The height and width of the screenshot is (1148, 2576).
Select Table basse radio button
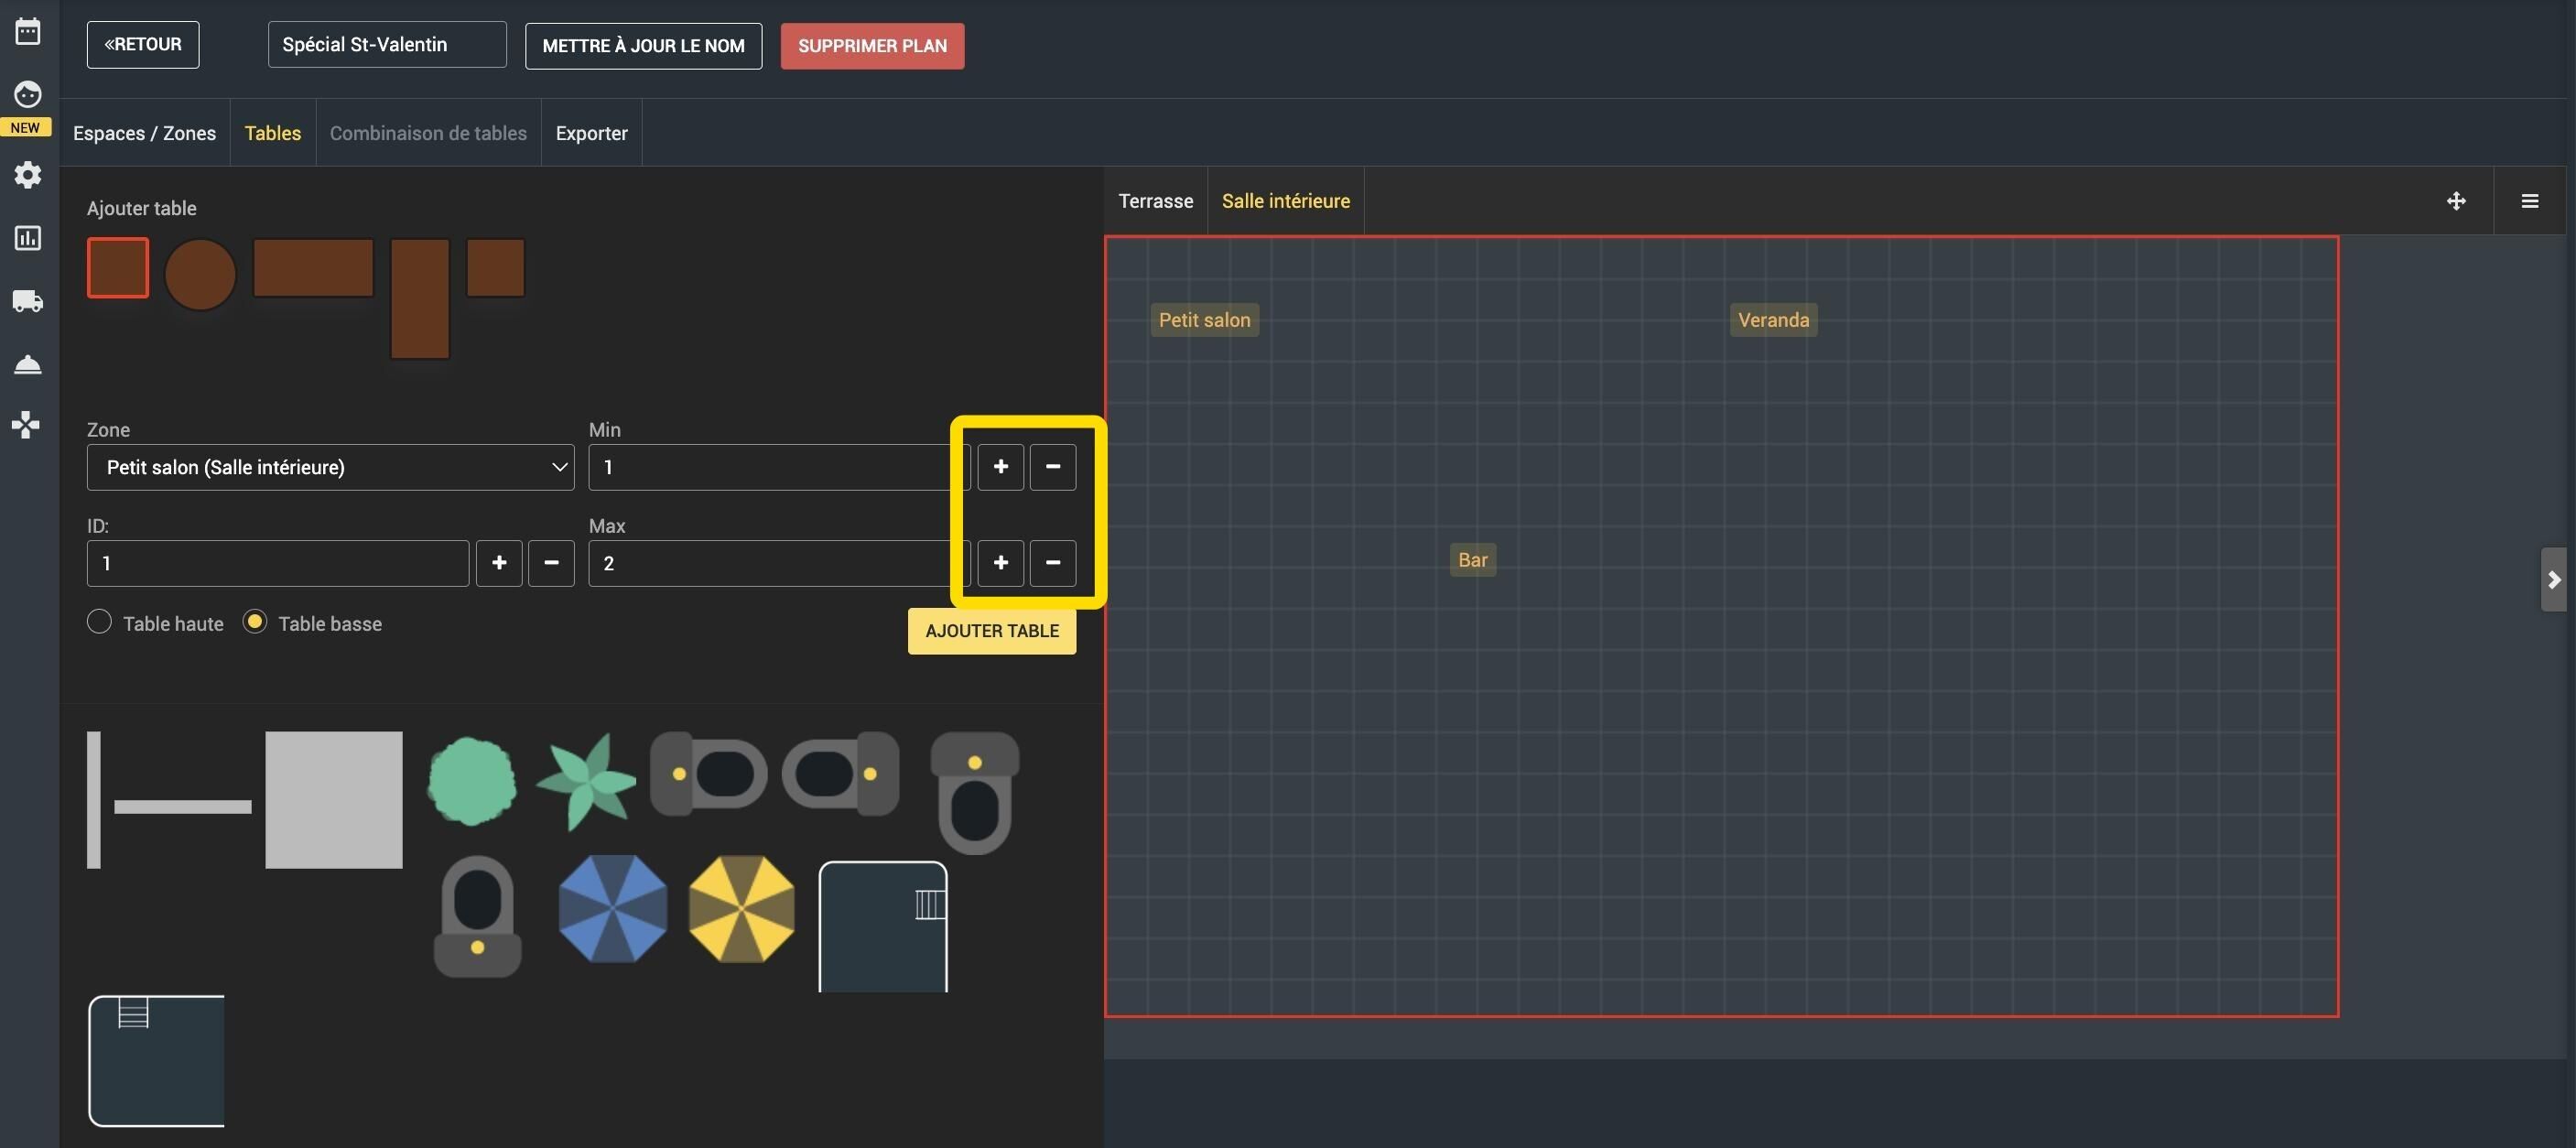click(x=255, y=622)
